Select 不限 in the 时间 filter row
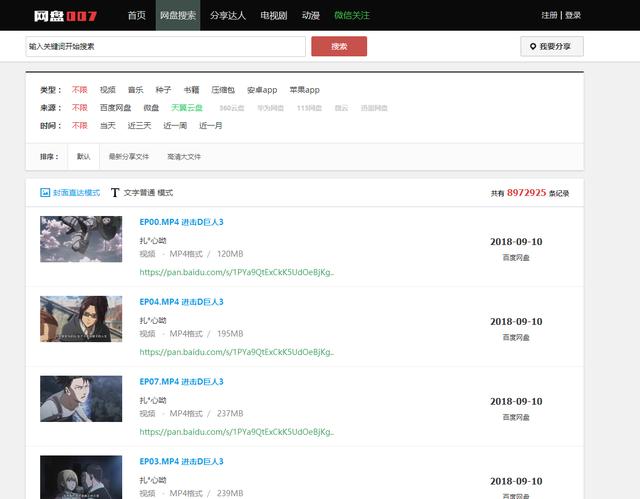The height and width of the screenshot is (499, 640). pos(80,126)
